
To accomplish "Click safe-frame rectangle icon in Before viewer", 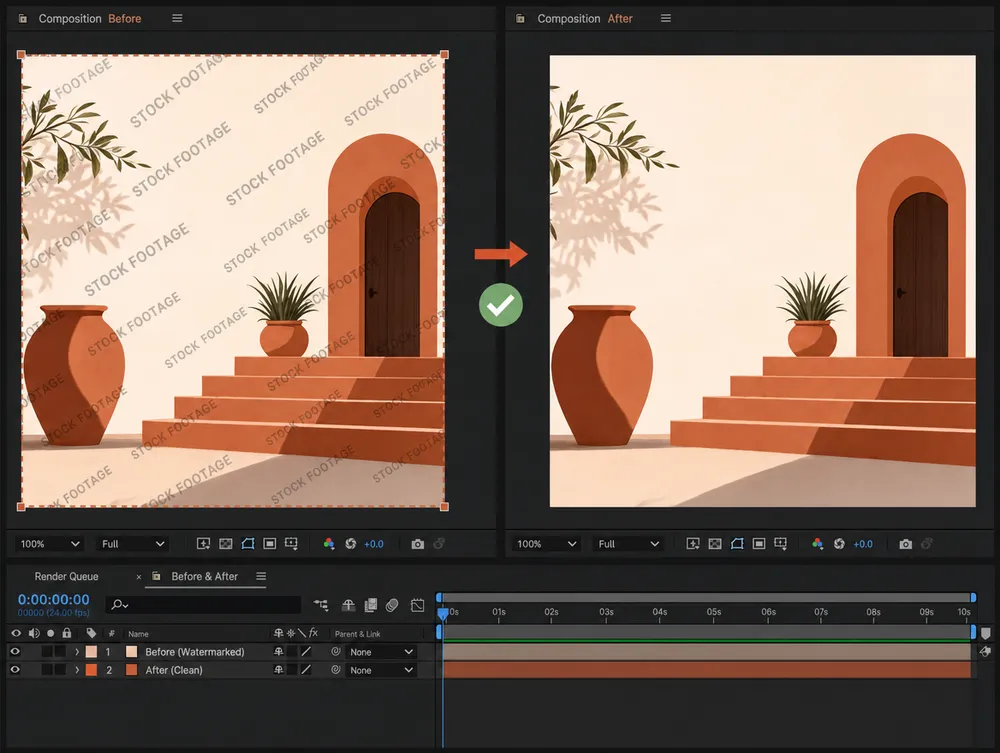I will [x=270, y=544].
